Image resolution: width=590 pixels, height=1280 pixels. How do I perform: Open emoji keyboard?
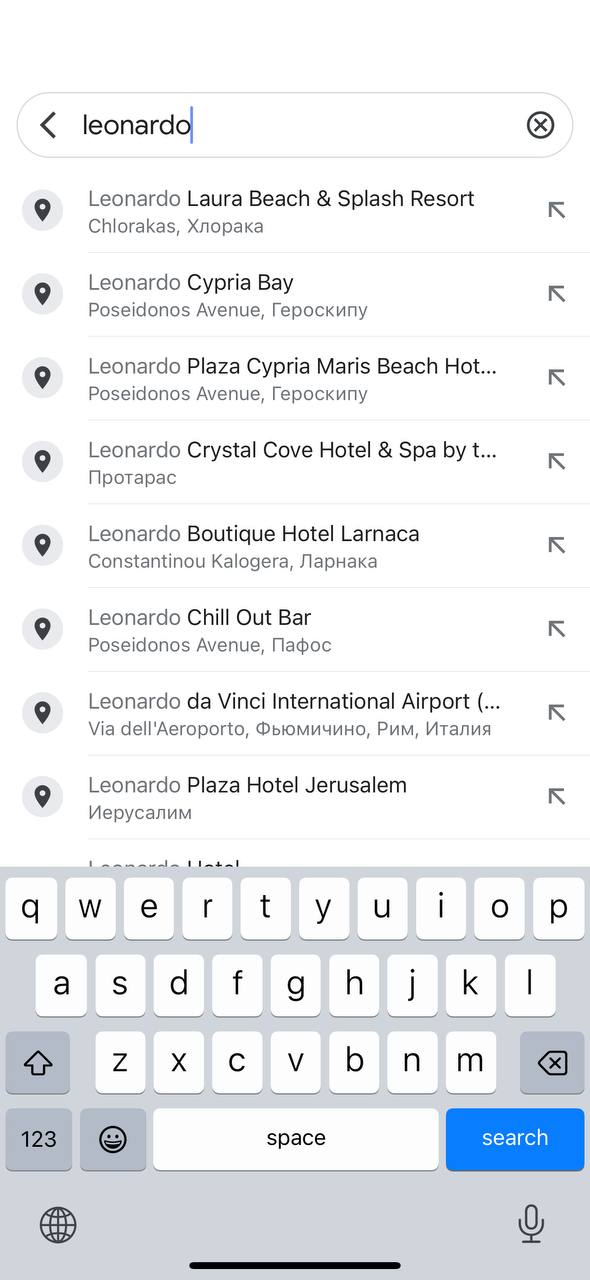[113, 1139]
